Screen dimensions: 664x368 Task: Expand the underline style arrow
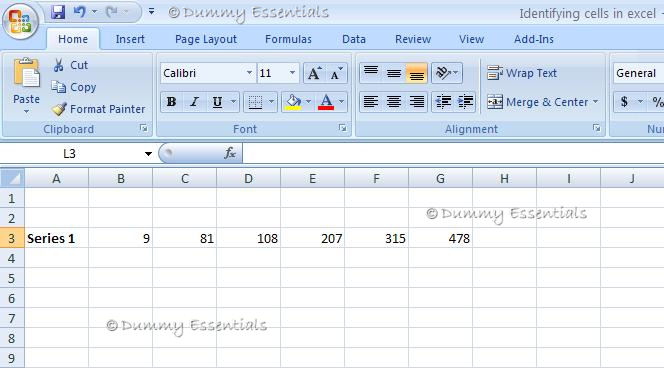click(233, 102)
